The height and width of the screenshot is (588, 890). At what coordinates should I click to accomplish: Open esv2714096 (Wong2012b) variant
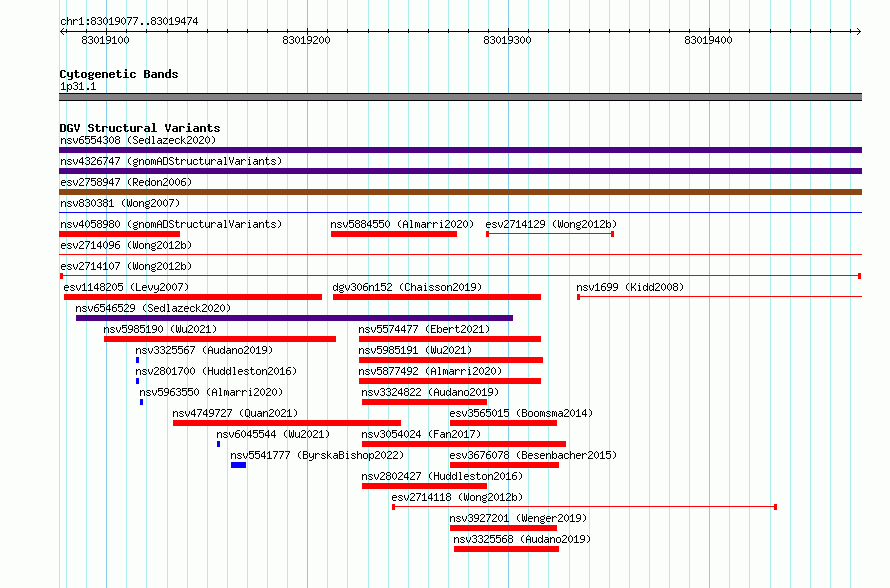[x=126, y=245]
